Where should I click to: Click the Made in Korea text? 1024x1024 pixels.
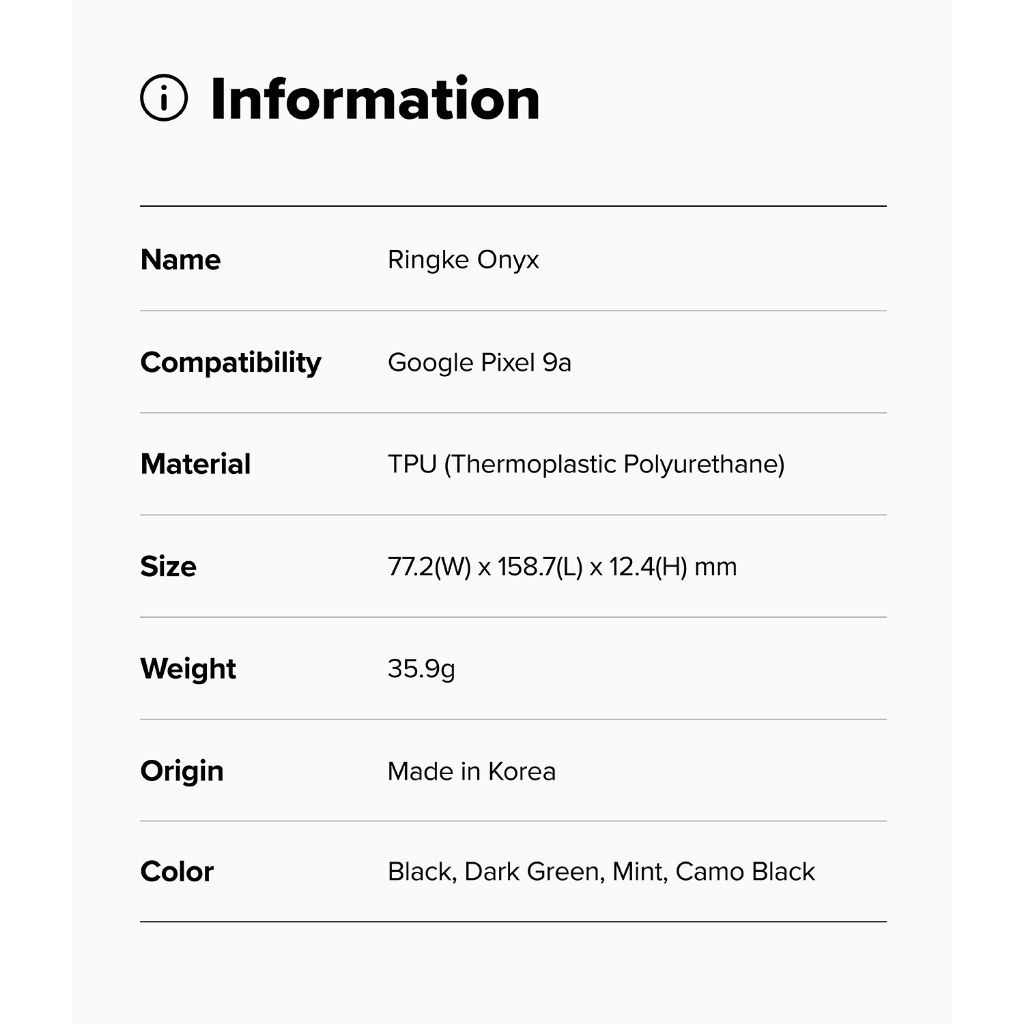pyautogui.click(x=471, y=771)
